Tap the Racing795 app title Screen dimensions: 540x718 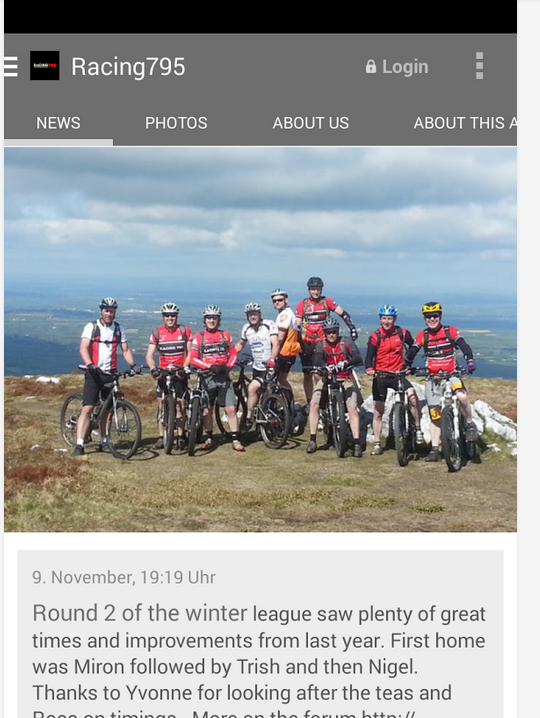coord(128,66)
